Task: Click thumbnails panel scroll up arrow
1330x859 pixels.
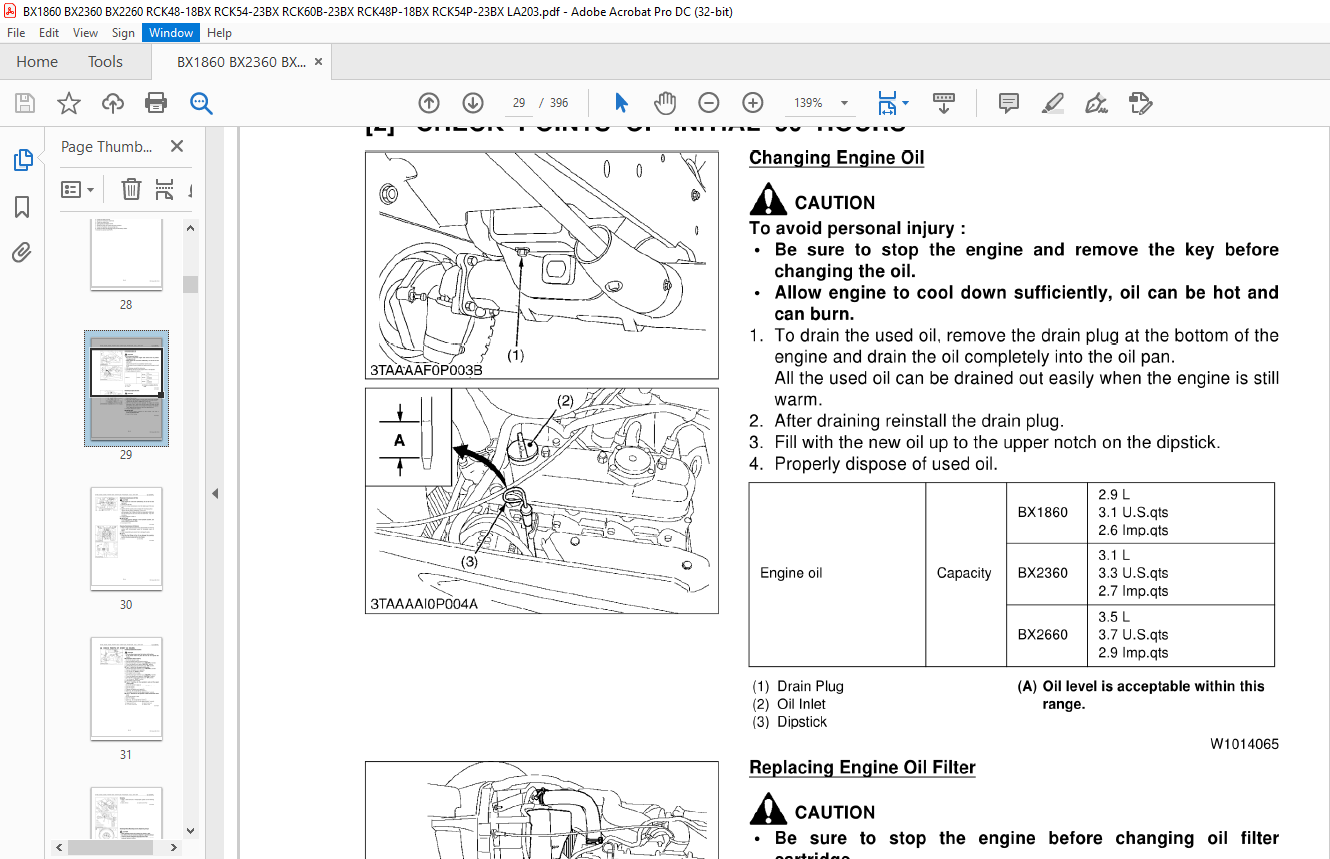Action: click(190, 228)
